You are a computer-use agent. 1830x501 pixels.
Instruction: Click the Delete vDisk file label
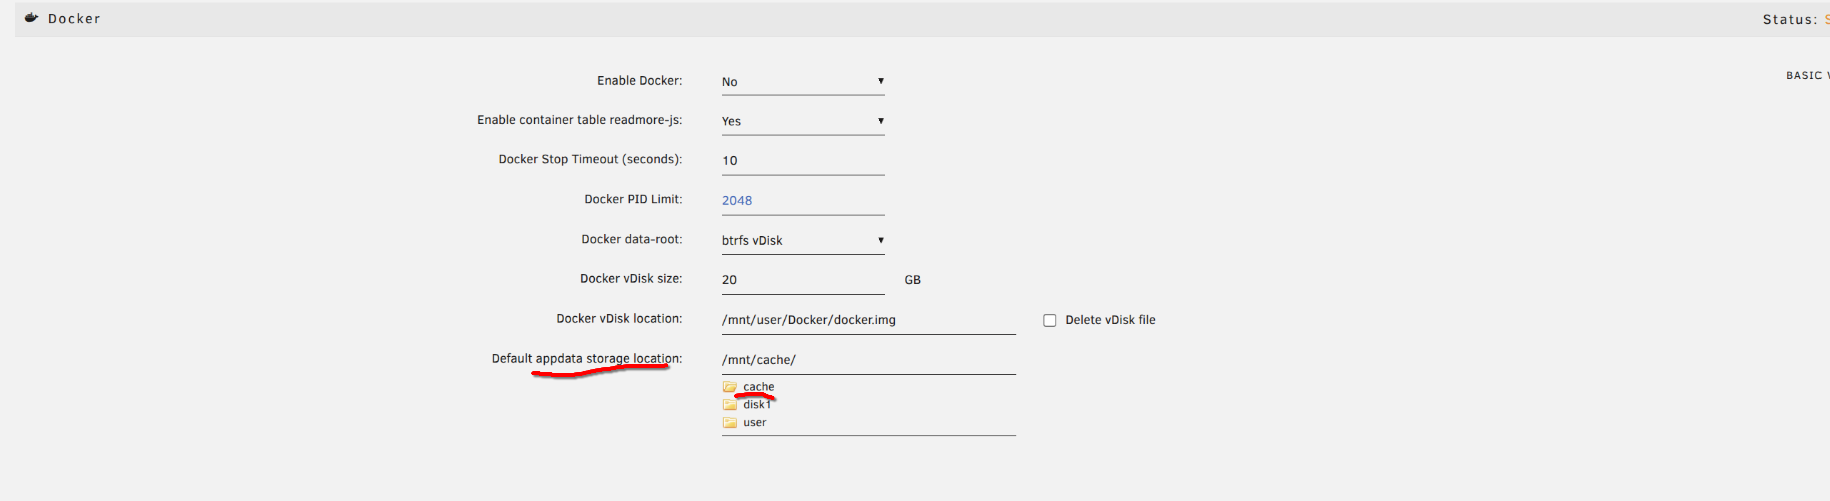pyautogui.click(x=1110, y=321)
